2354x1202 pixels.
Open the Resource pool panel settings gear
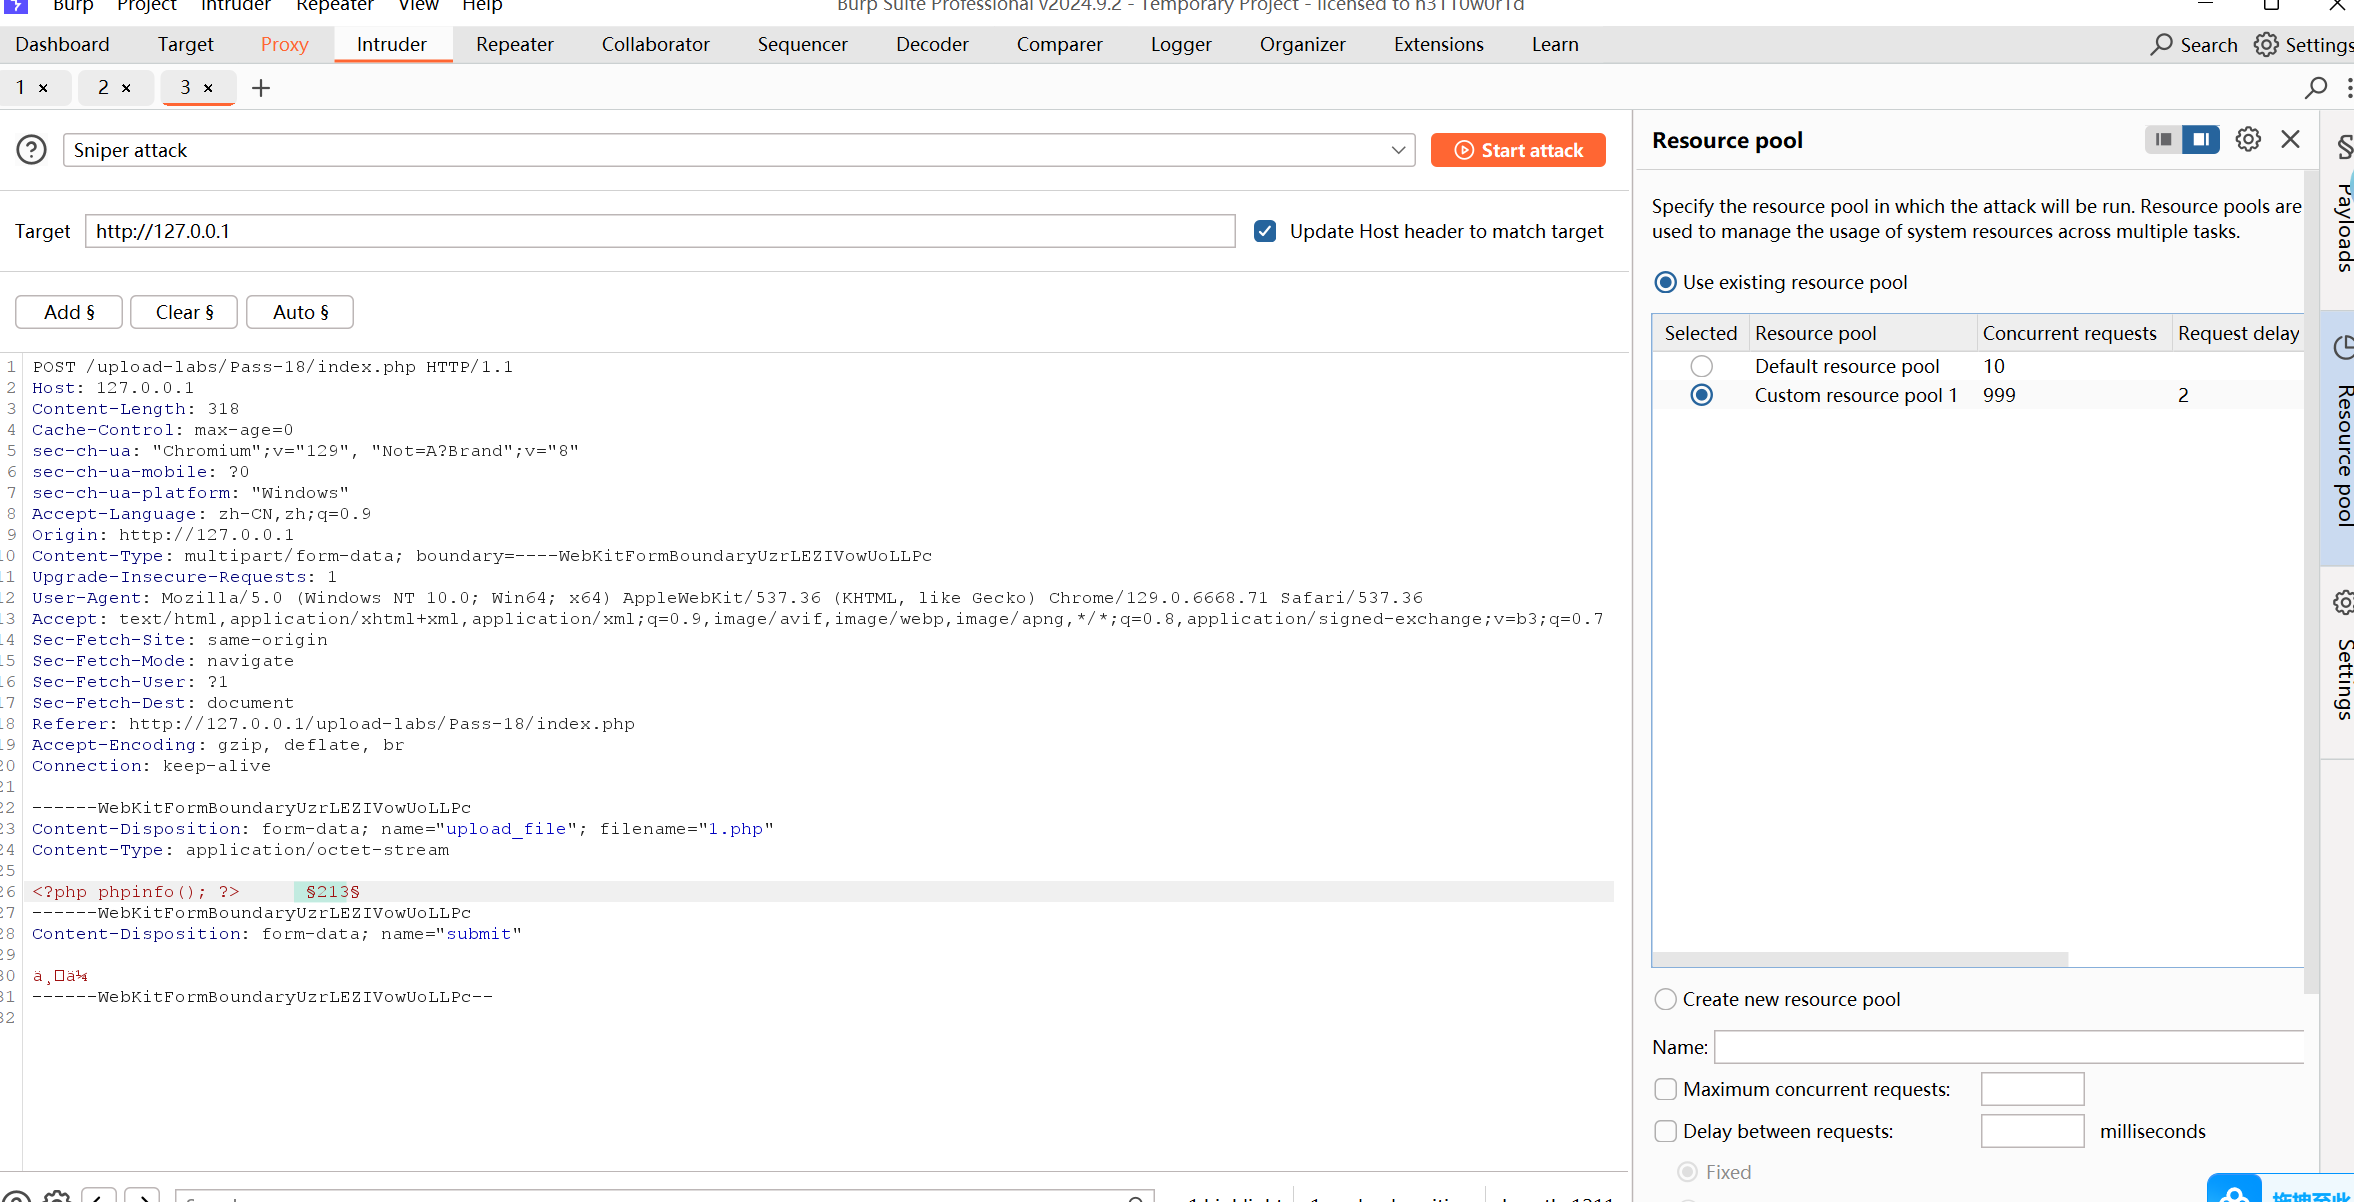click(x=2248, y=140)
